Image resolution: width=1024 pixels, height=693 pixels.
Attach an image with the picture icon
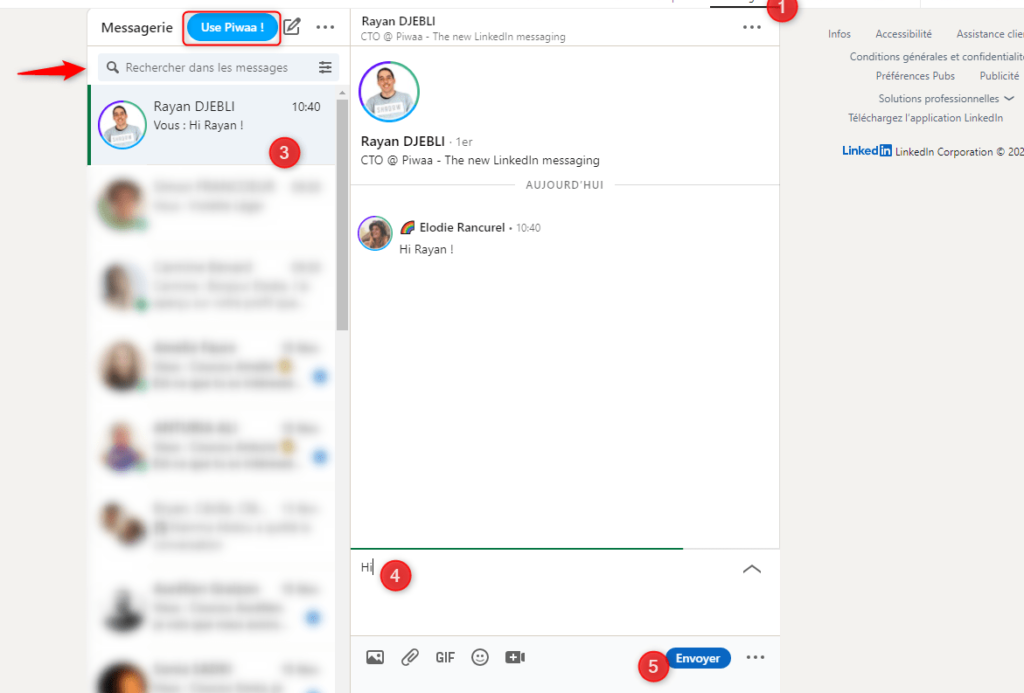pos(375,657)
